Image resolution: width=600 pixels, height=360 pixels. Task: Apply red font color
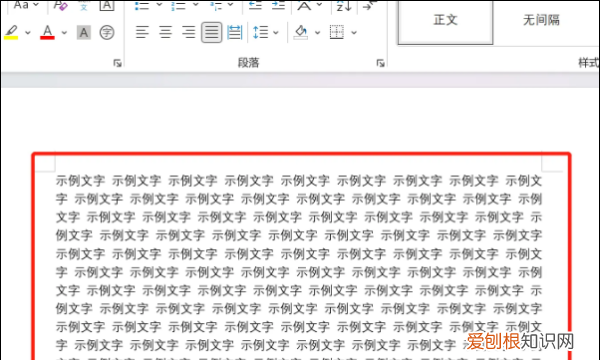point(47,33)
